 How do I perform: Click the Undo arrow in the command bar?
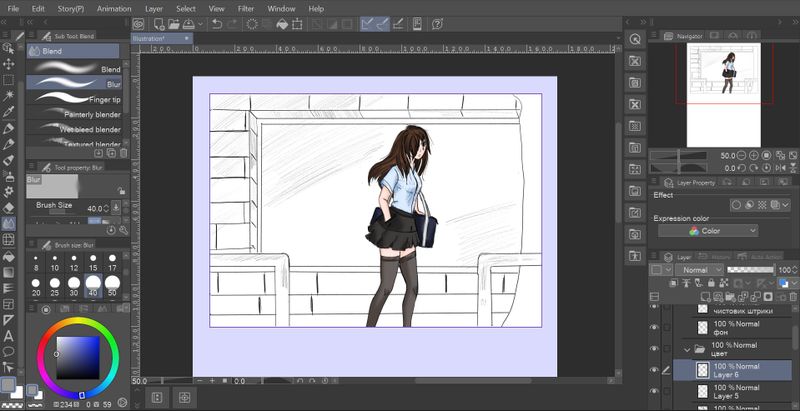218,23
